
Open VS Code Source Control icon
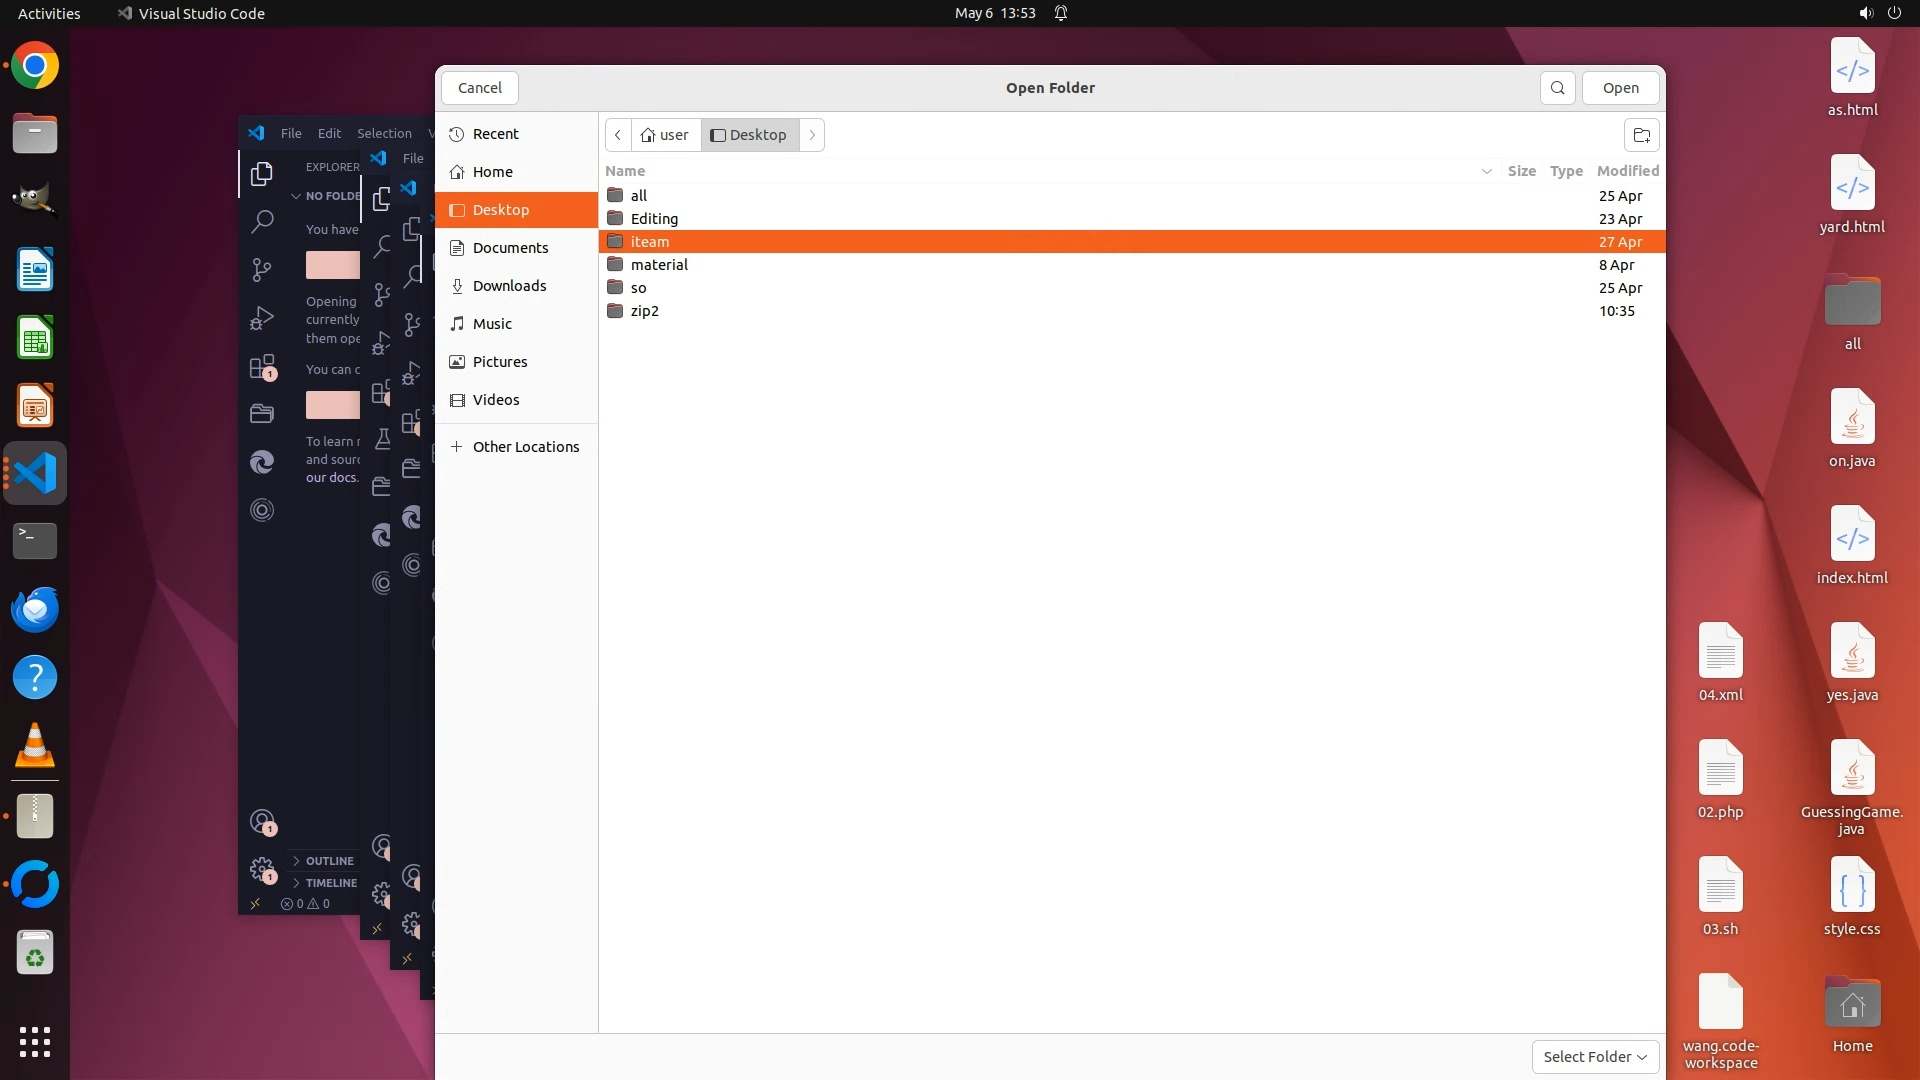click(x=262, y=270)
